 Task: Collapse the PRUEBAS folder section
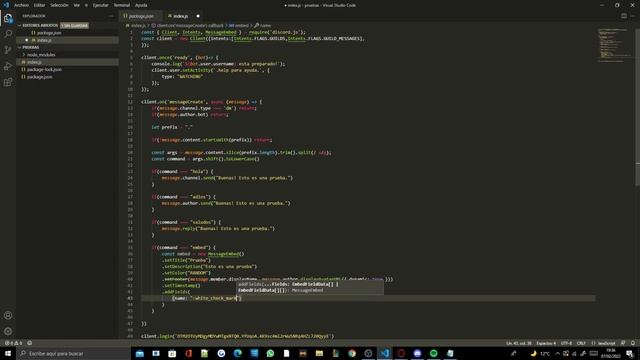31,47
